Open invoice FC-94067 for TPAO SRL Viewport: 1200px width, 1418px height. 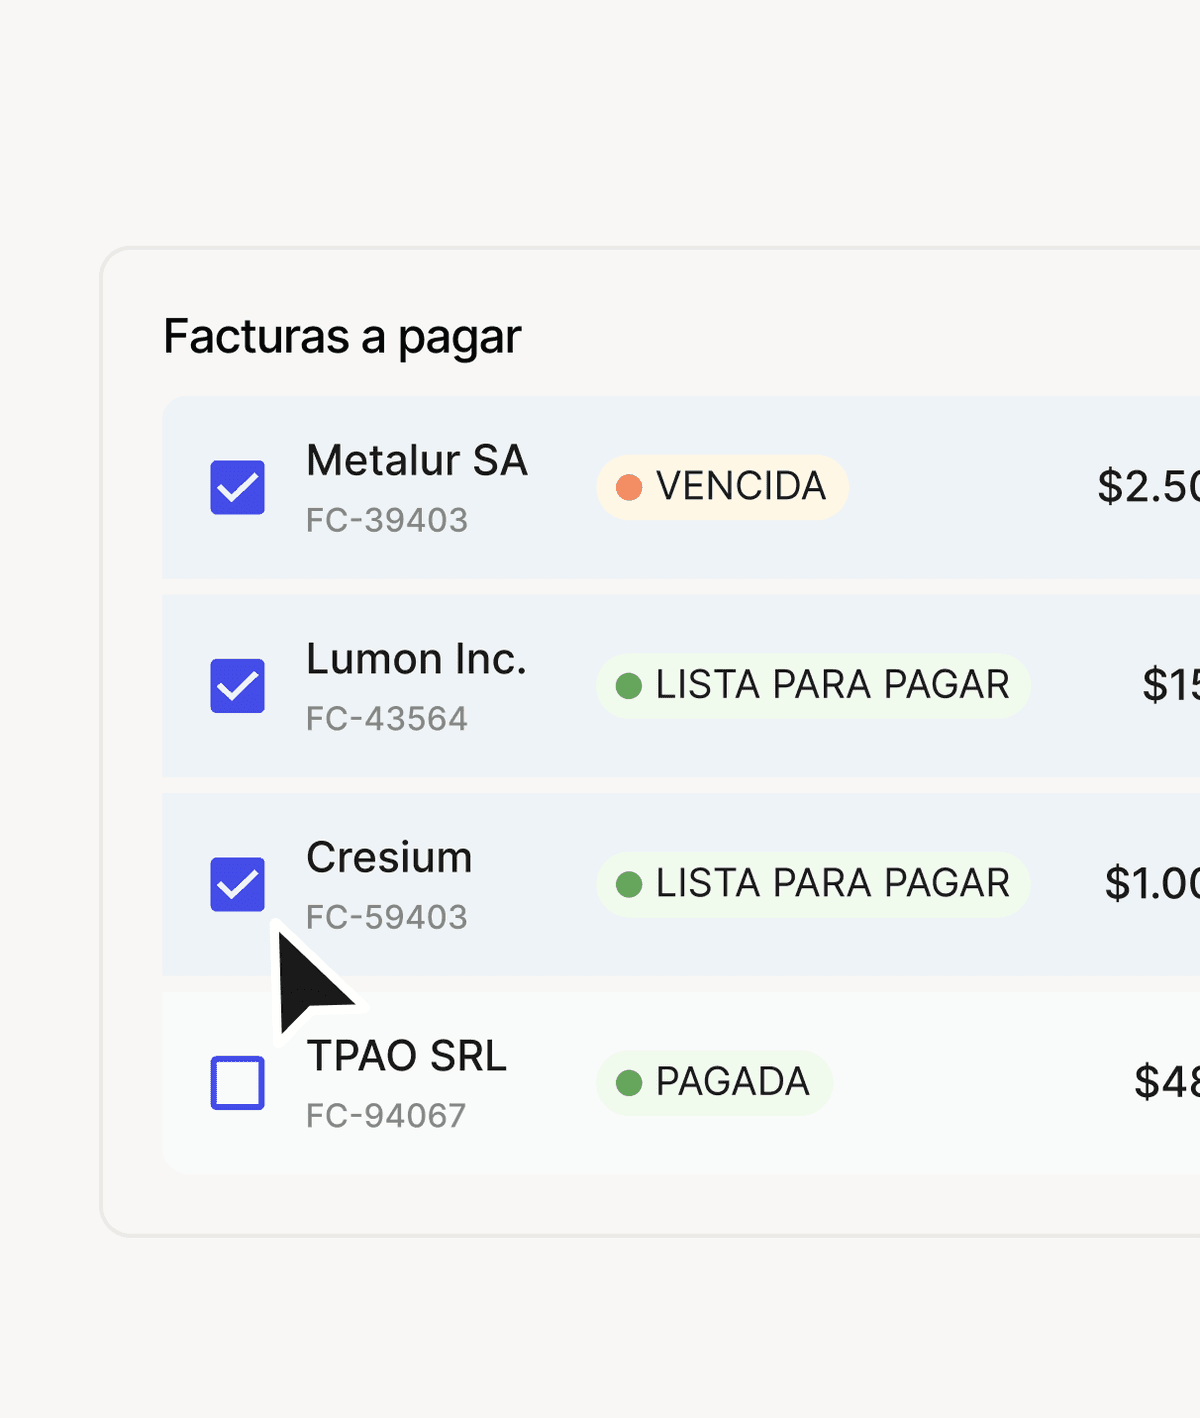[388, 1114]
